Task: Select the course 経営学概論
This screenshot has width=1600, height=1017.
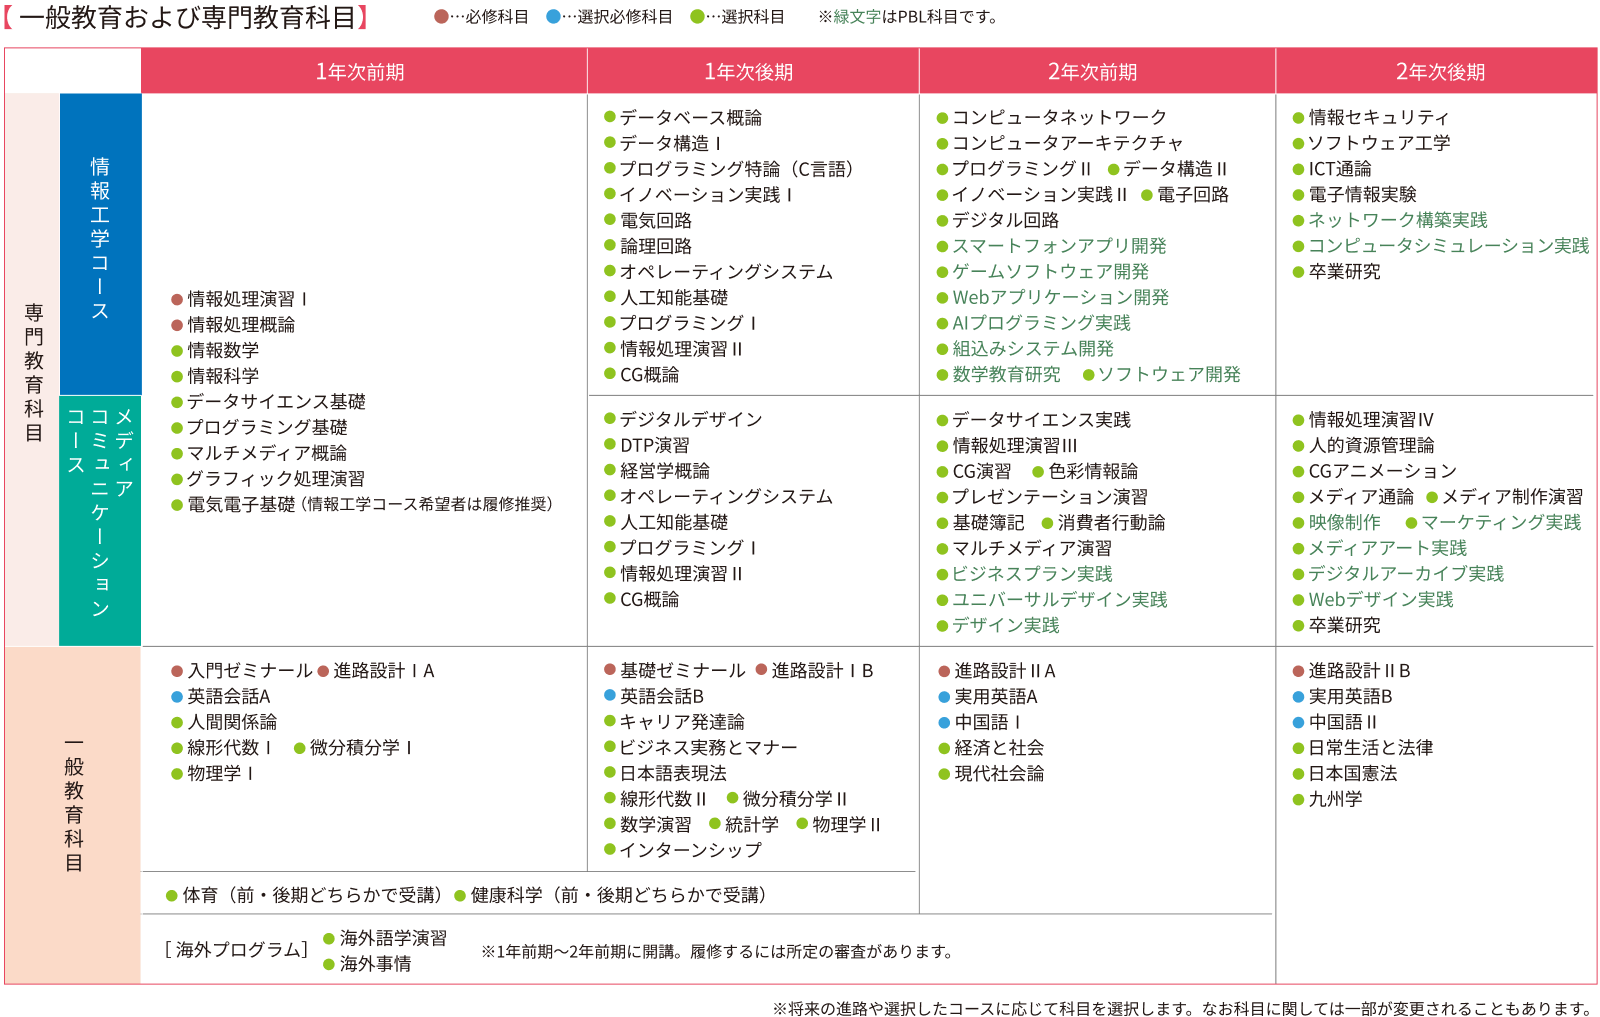Action: [x=657, y=471]
